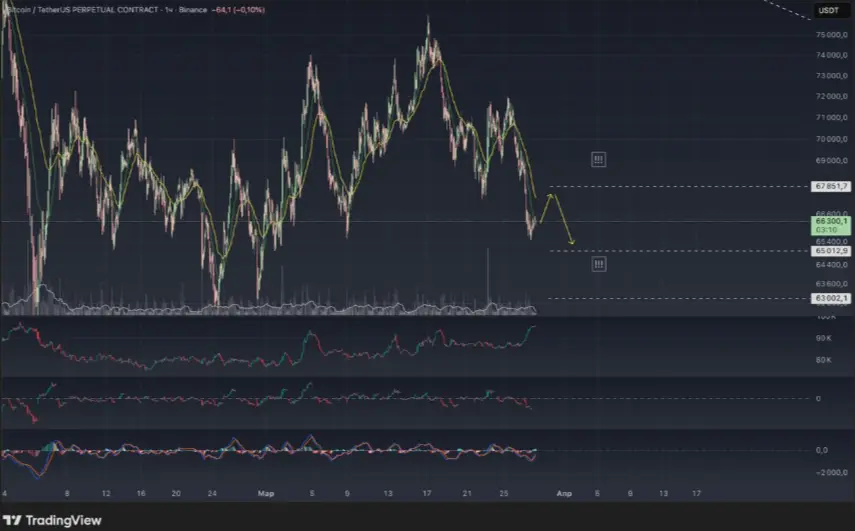This screenshot has height=531, width=855.
Task: Click the 16 date on the time axis
Action: pos(141,493)
